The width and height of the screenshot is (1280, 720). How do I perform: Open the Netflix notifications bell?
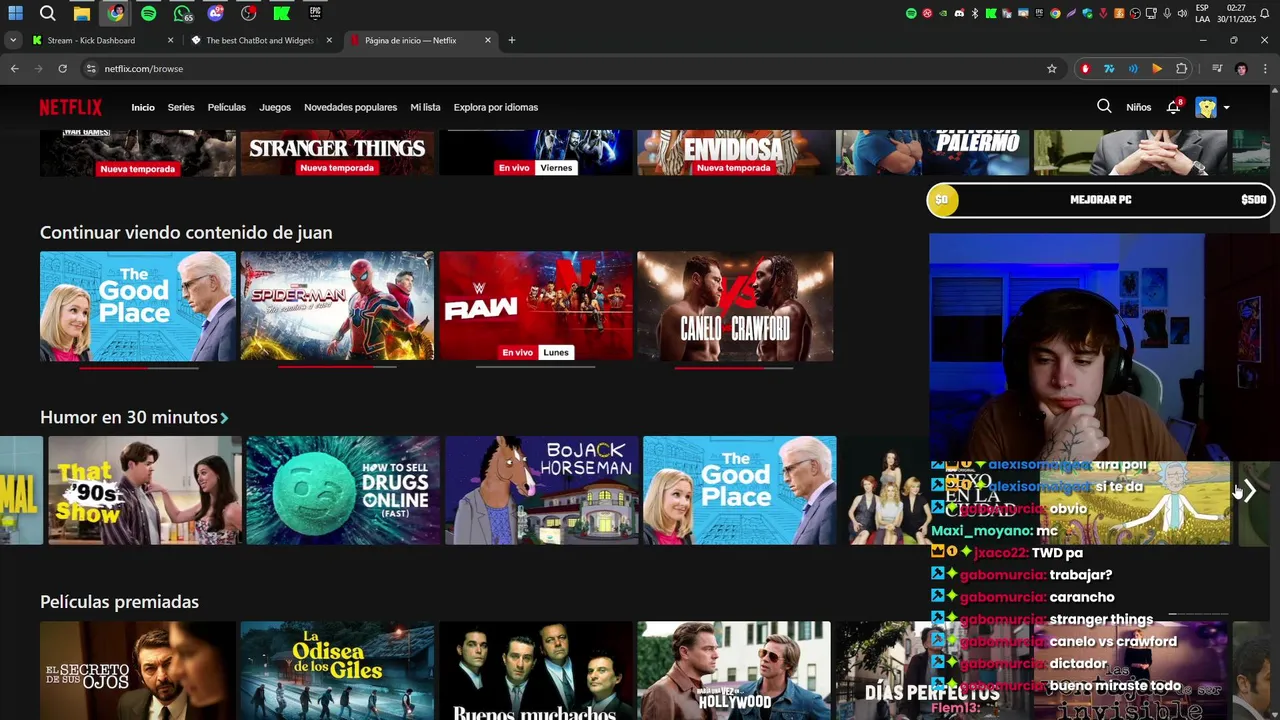[1174, 107]
